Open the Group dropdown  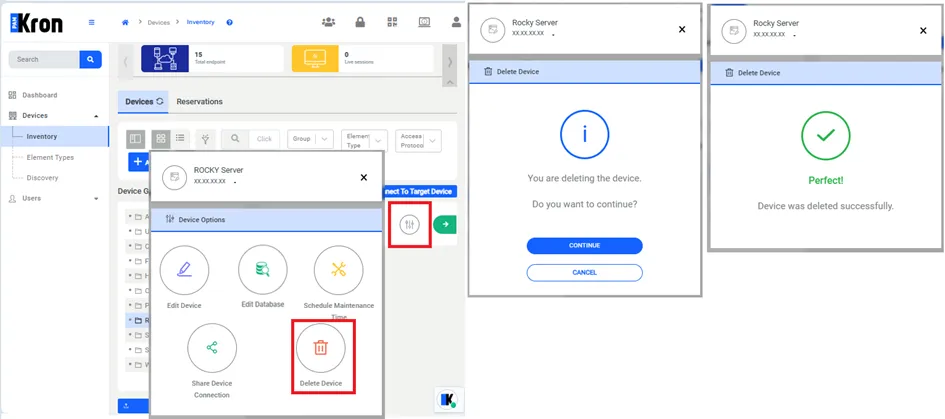tap(310, 139)
